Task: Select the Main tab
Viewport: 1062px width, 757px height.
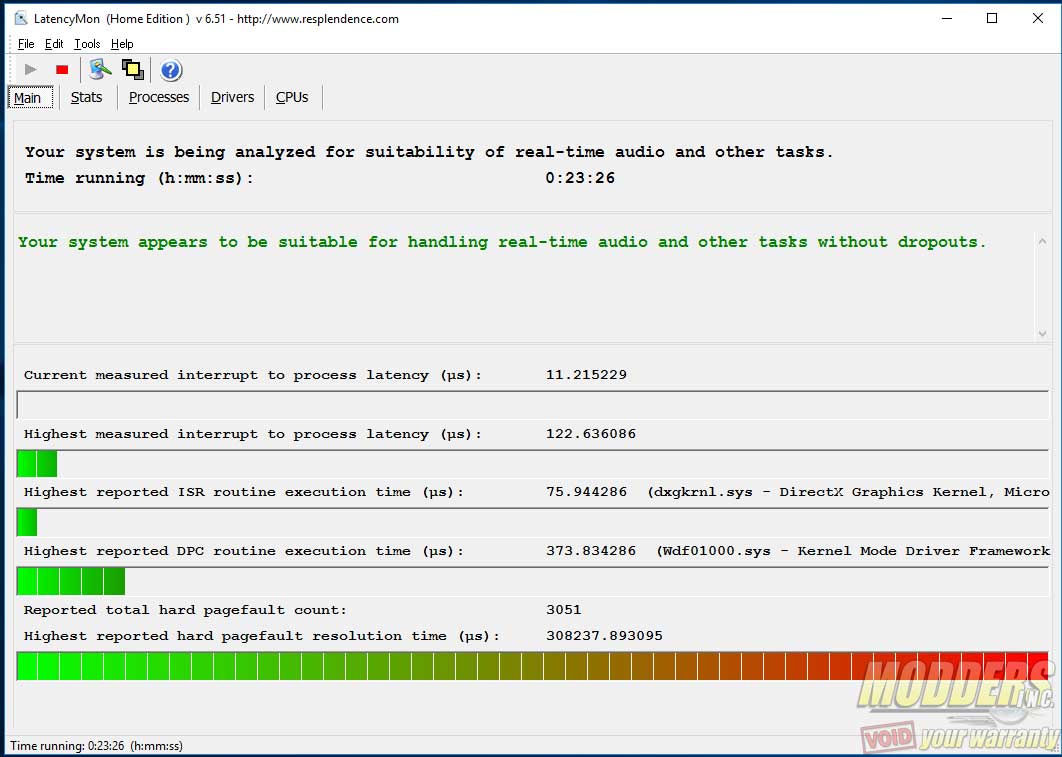Action: pos(28,98)
